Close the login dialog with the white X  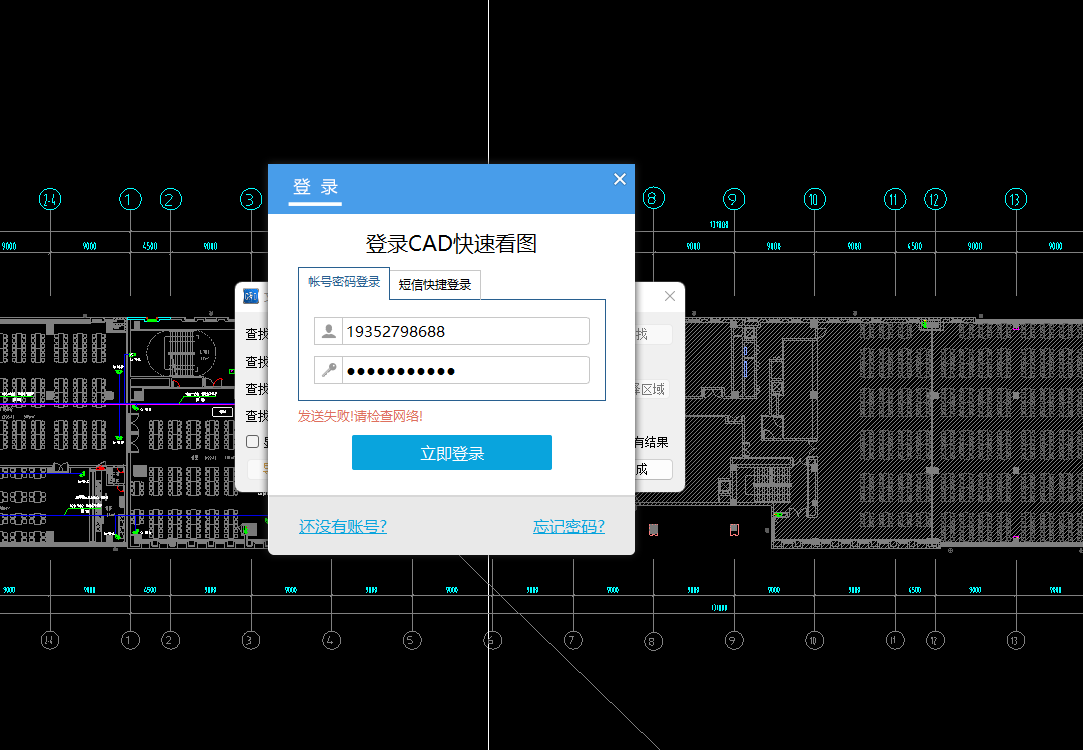click(619, 179)
